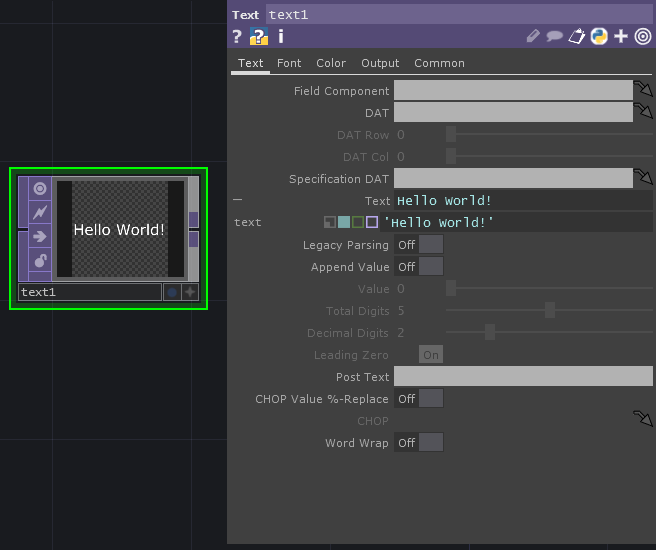This screenshot has height=550, width=656.
Task: Click the Word Wrap label
Action: 357,443
